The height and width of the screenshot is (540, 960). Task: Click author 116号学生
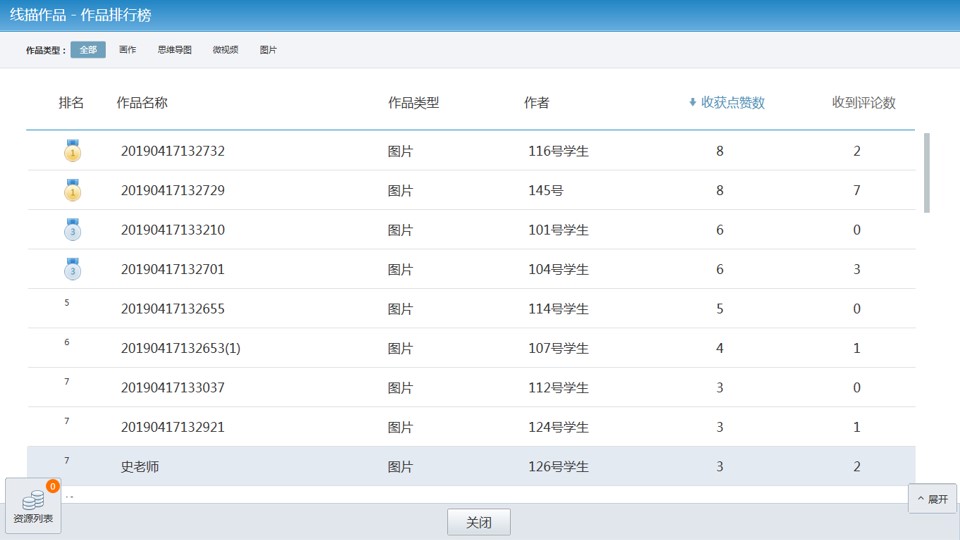(558, 151)
